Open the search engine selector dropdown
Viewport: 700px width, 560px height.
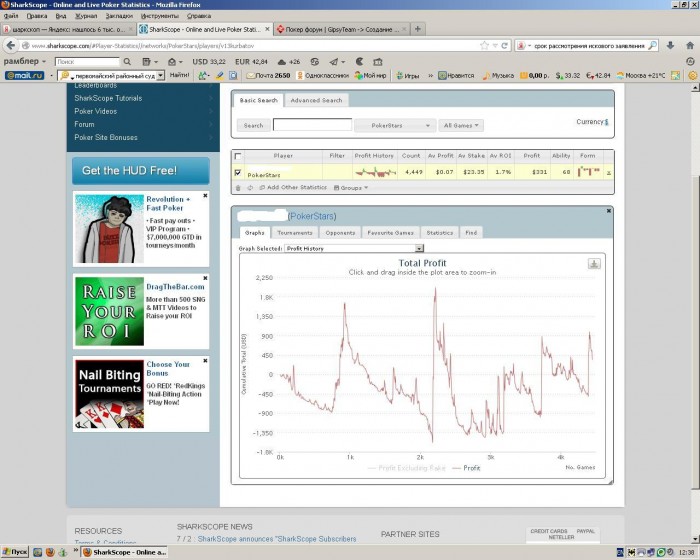pos(524,46)
